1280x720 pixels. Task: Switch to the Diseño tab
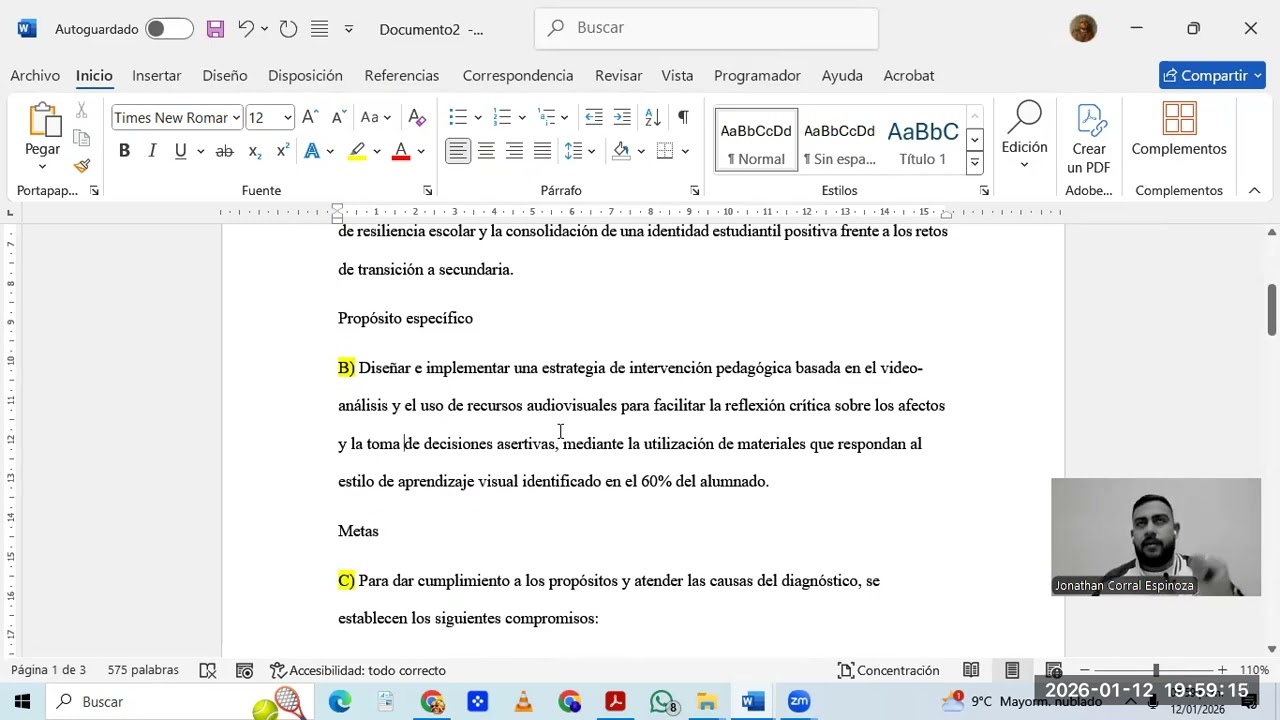(225, 76)
